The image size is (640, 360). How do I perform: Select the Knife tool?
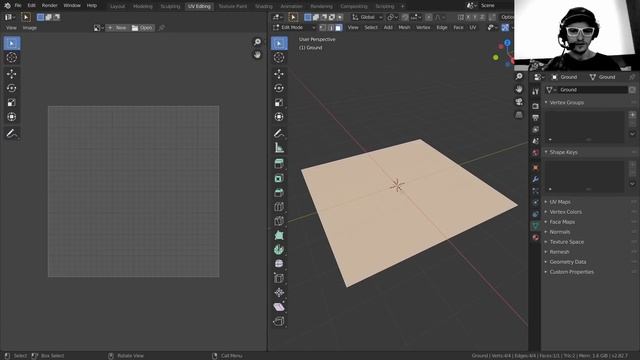[279, 221]
